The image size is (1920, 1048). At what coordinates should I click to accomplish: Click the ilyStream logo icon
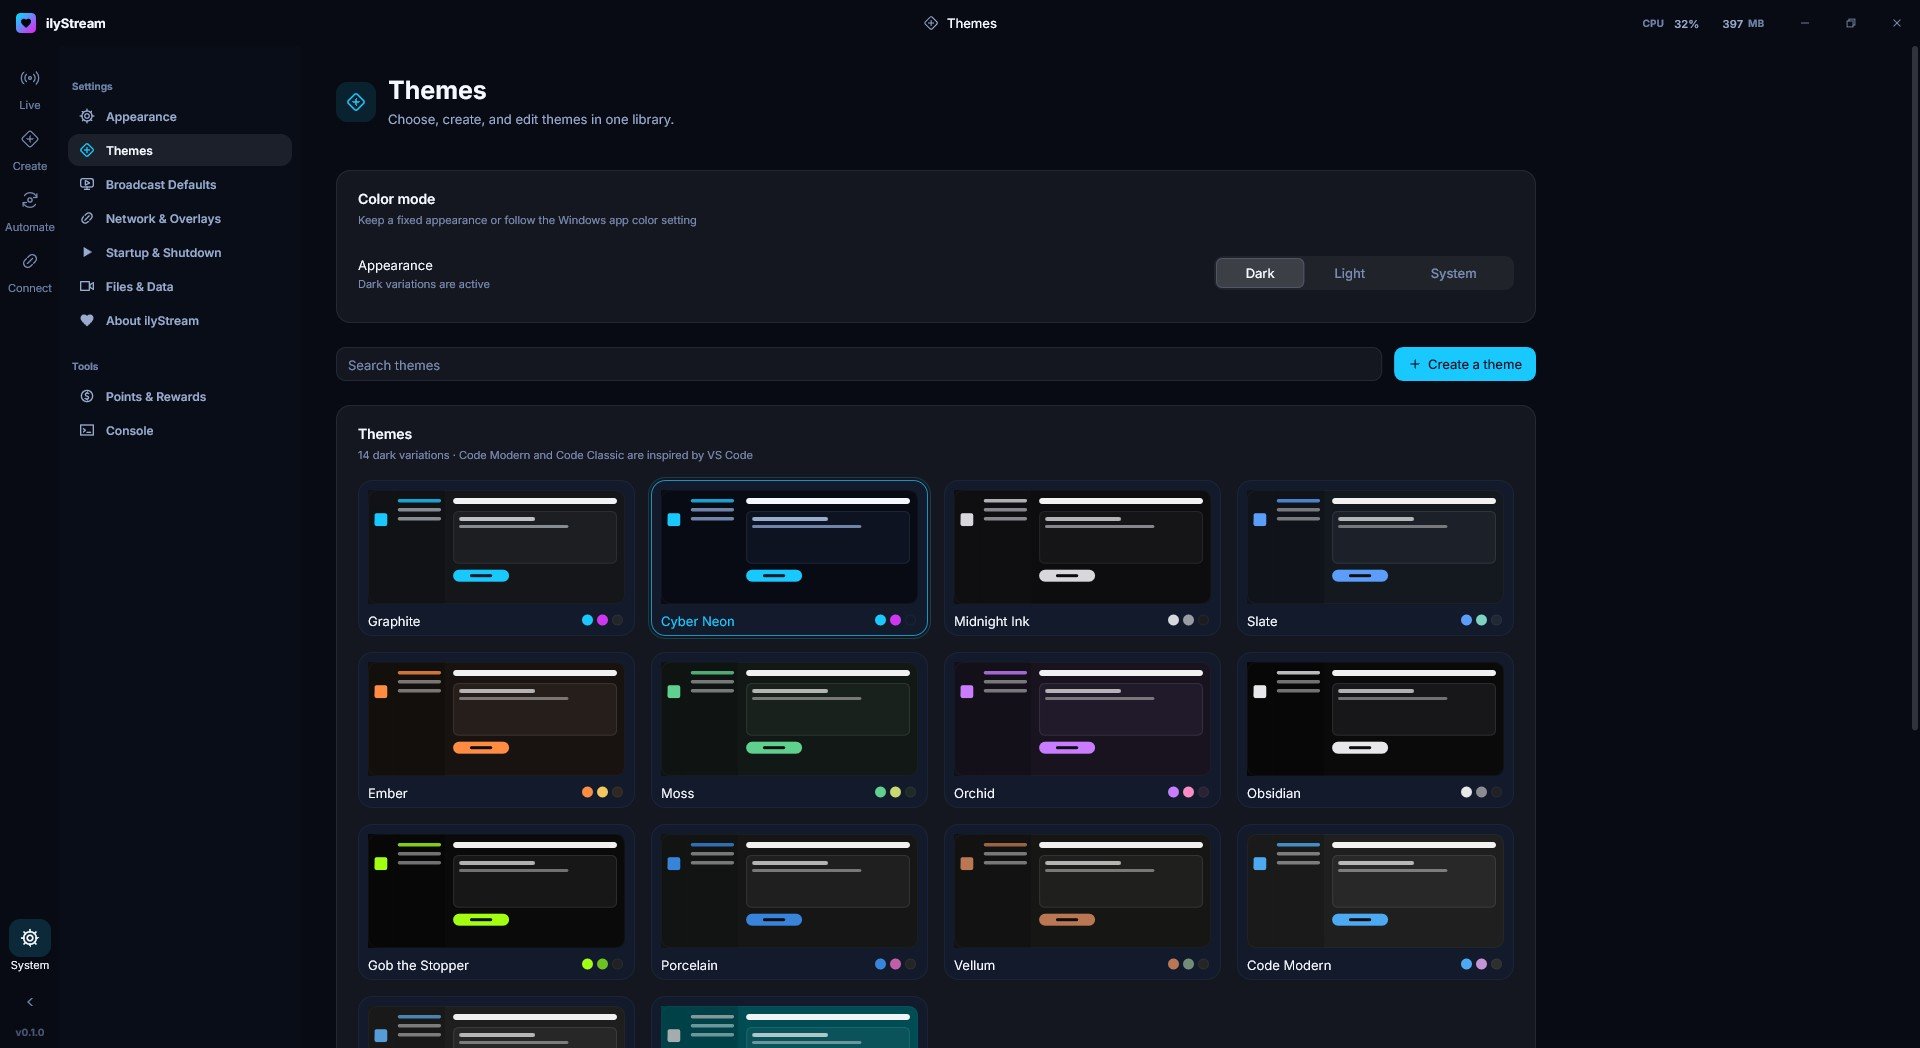coord(26,23)
